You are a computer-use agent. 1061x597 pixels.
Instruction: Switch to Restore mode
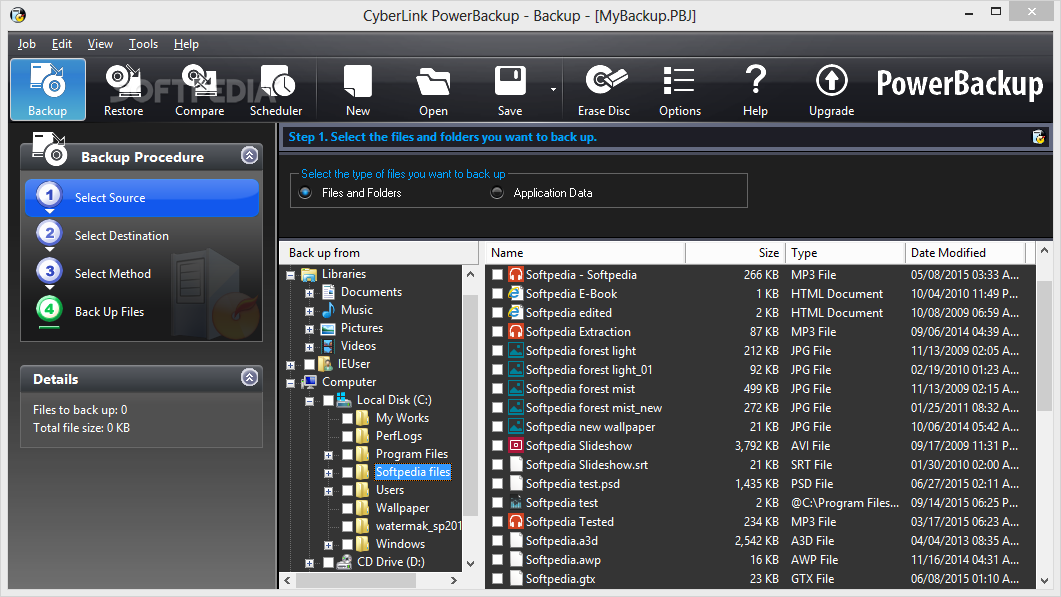click(x=123, y=89)
